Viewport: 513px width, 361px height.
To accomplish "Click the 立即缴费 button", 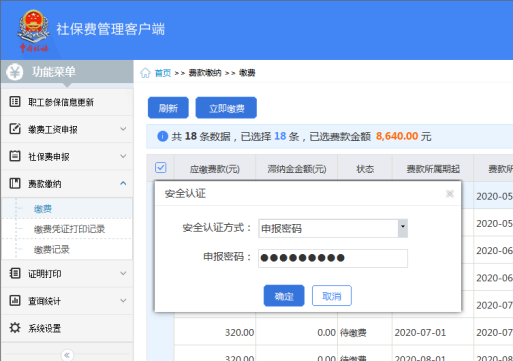I will click(x=226, y=108).
